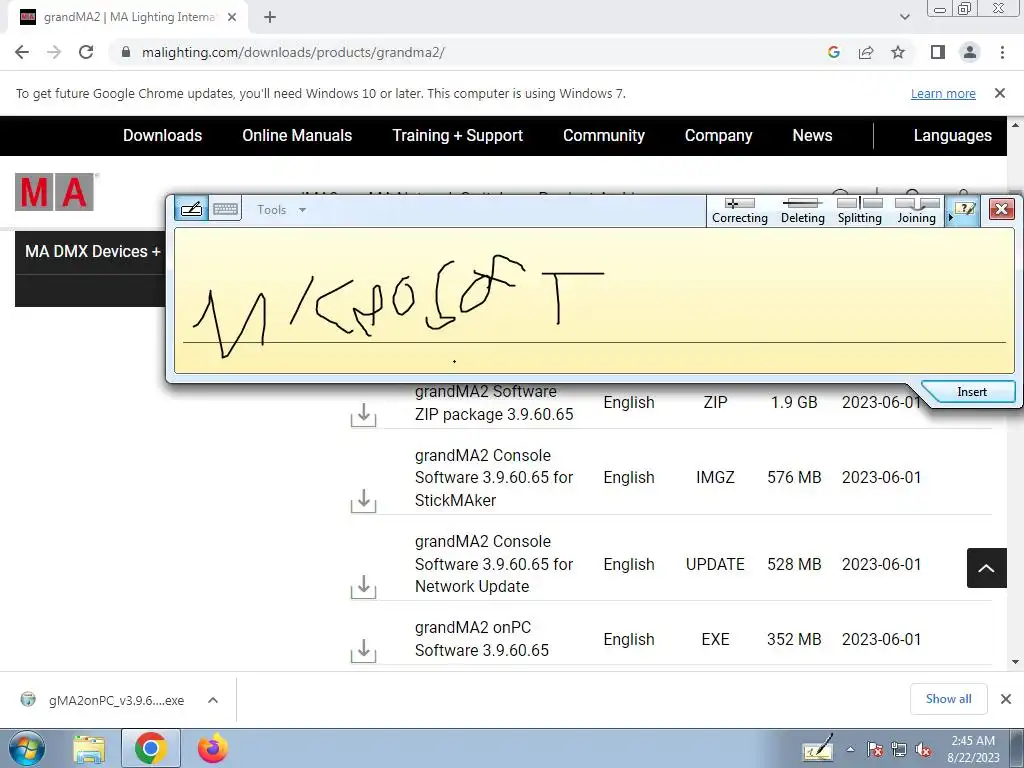The image size is (1024, 768).
Task: Show the Correcting gesture demo
Action: [739, 211]
